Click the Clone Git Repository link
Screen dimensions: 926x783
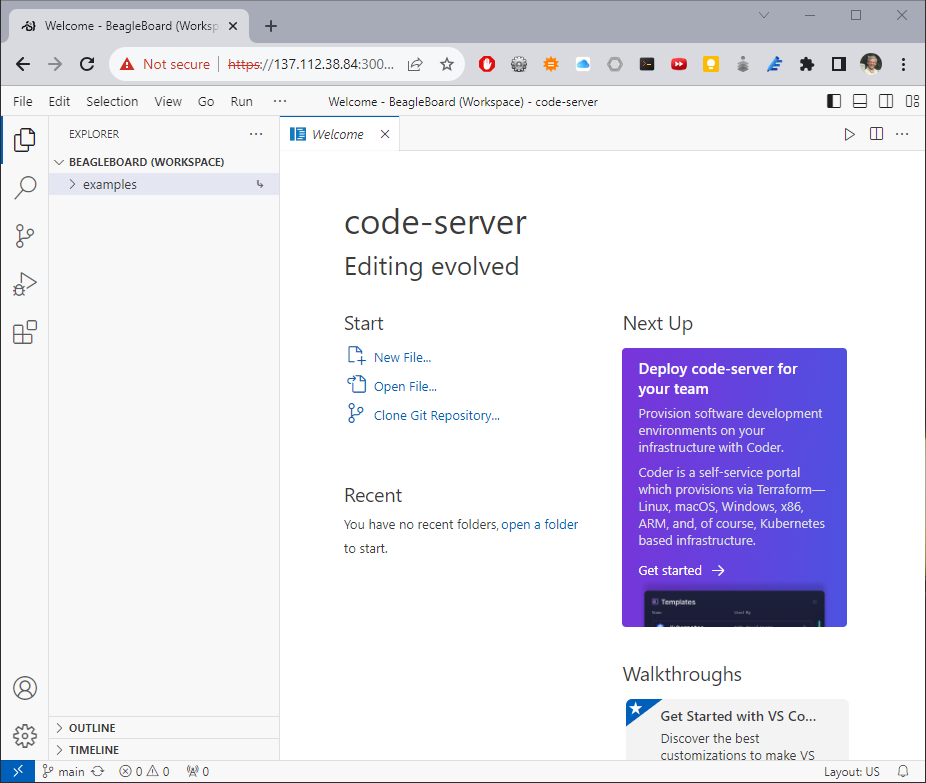pos(436,415)
